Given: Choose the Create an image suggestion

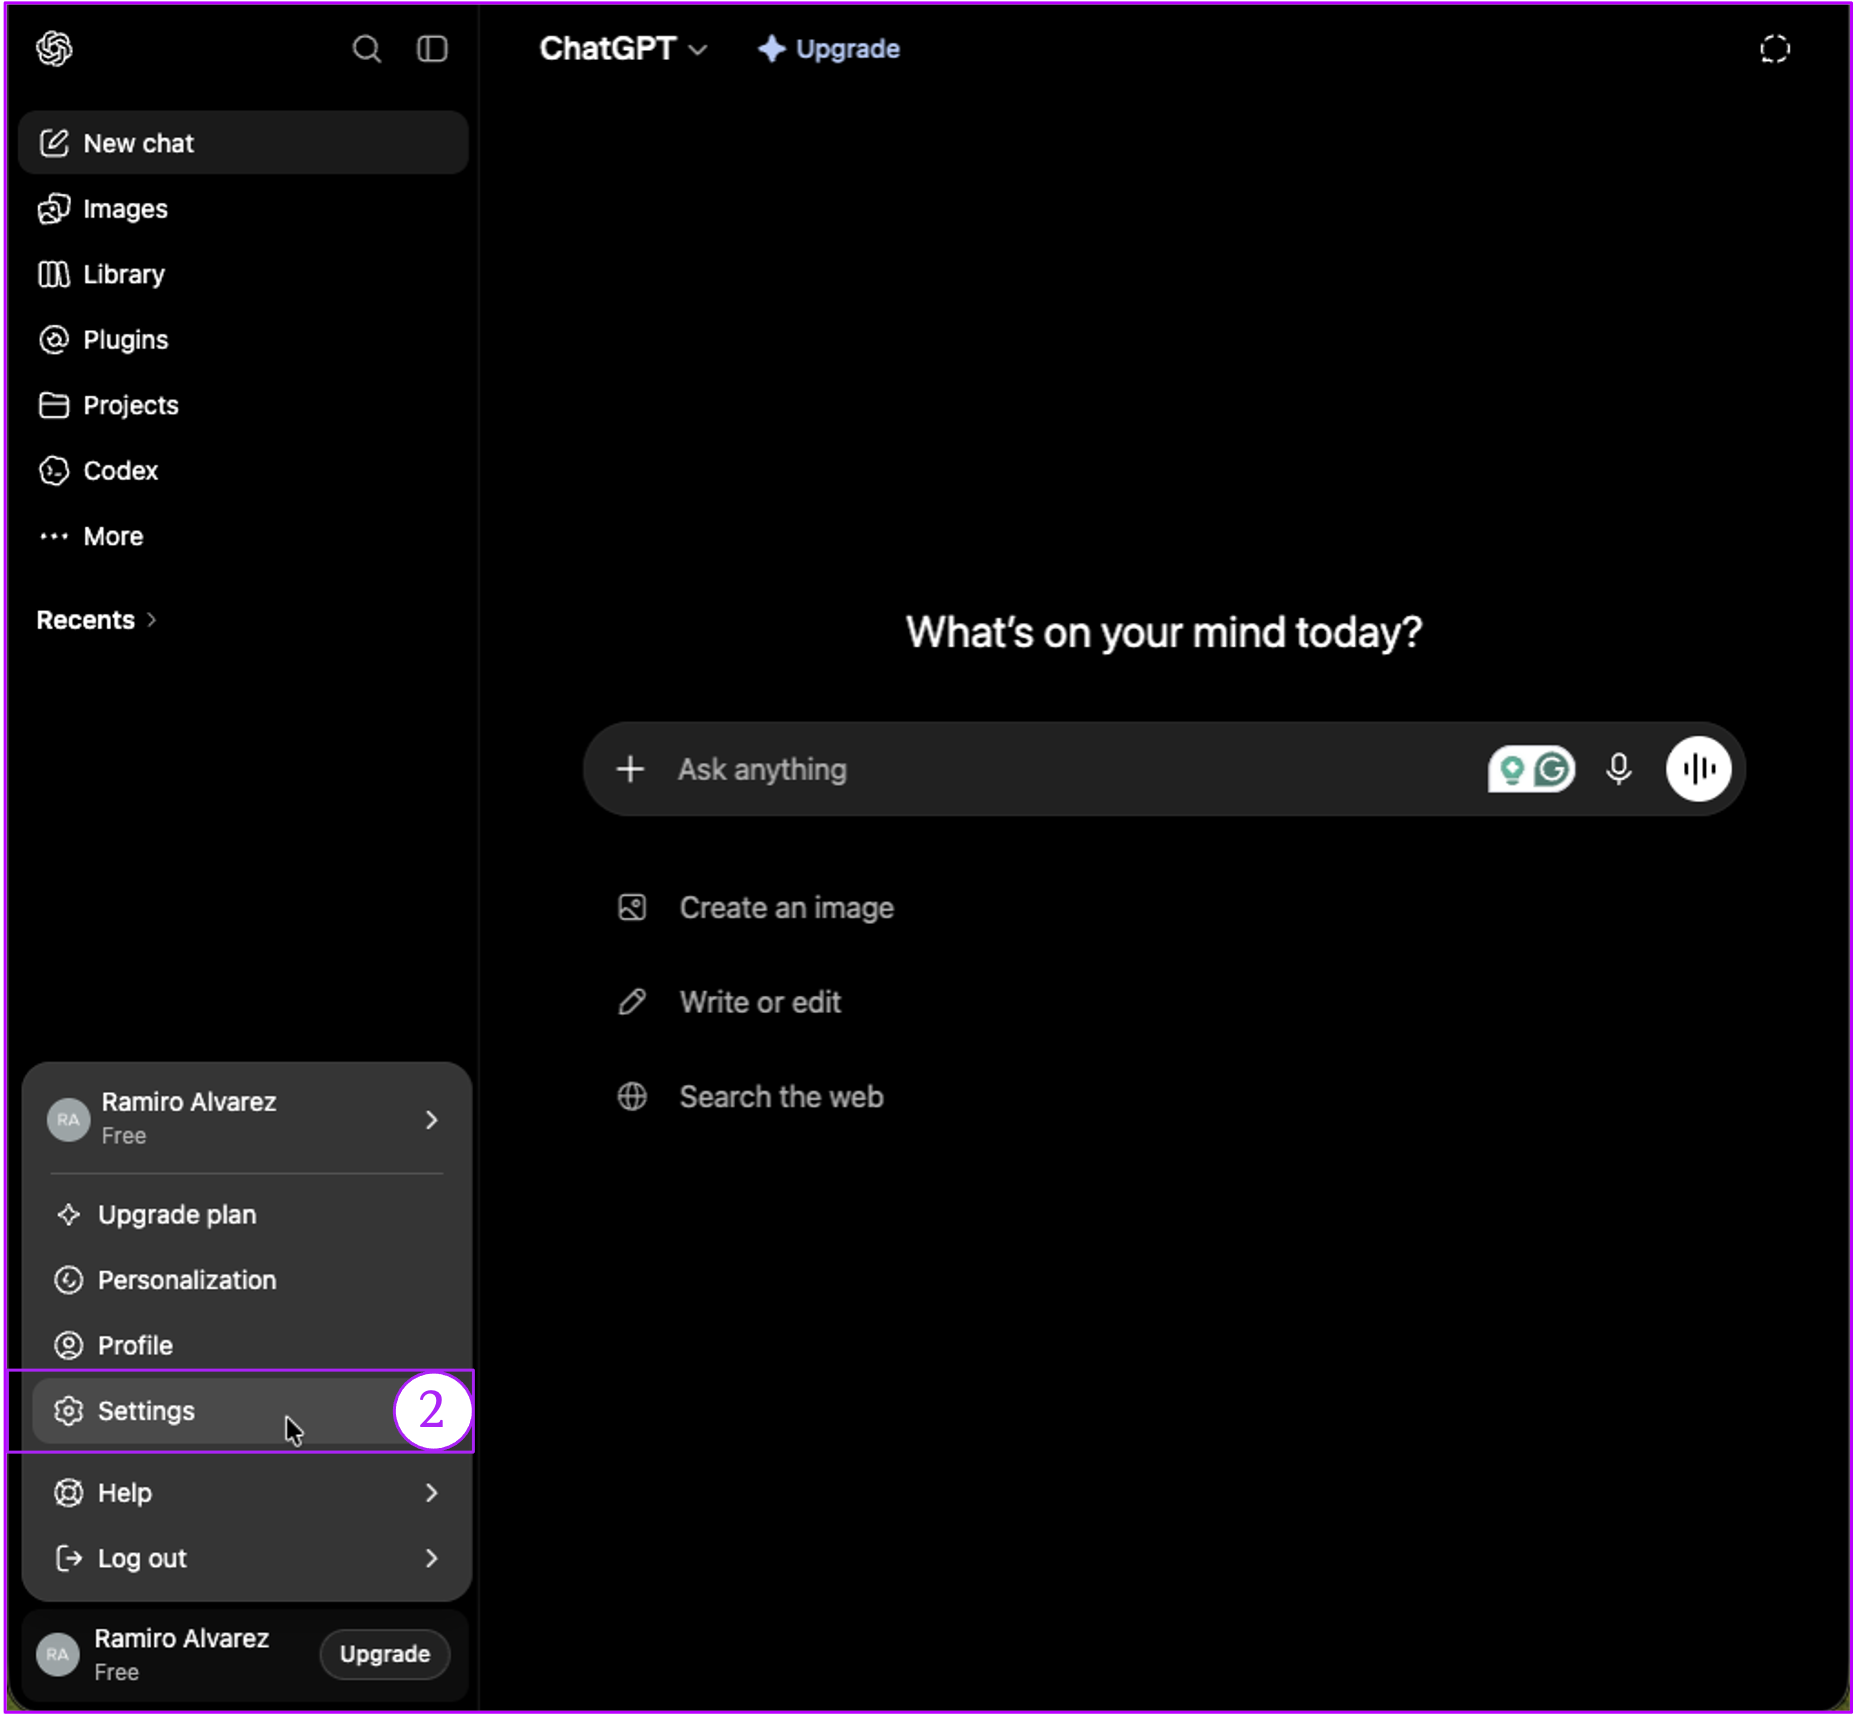Looking at the screenshot, I should (x=756, y=908).
